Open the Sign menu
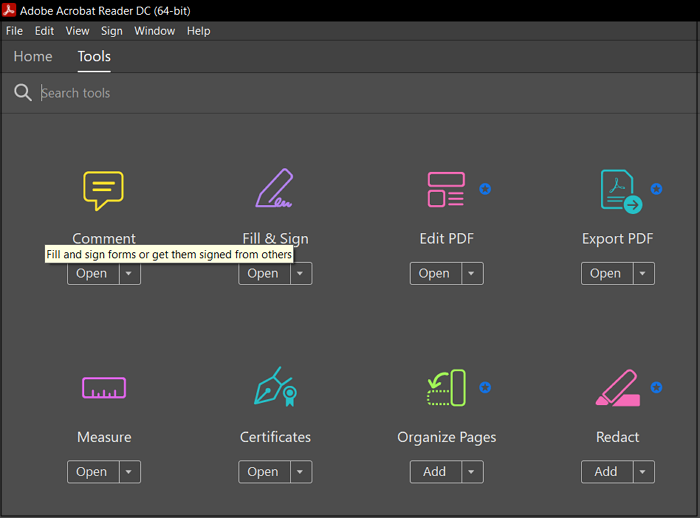The width and height of the screenshot is (700, 518). 112,31
